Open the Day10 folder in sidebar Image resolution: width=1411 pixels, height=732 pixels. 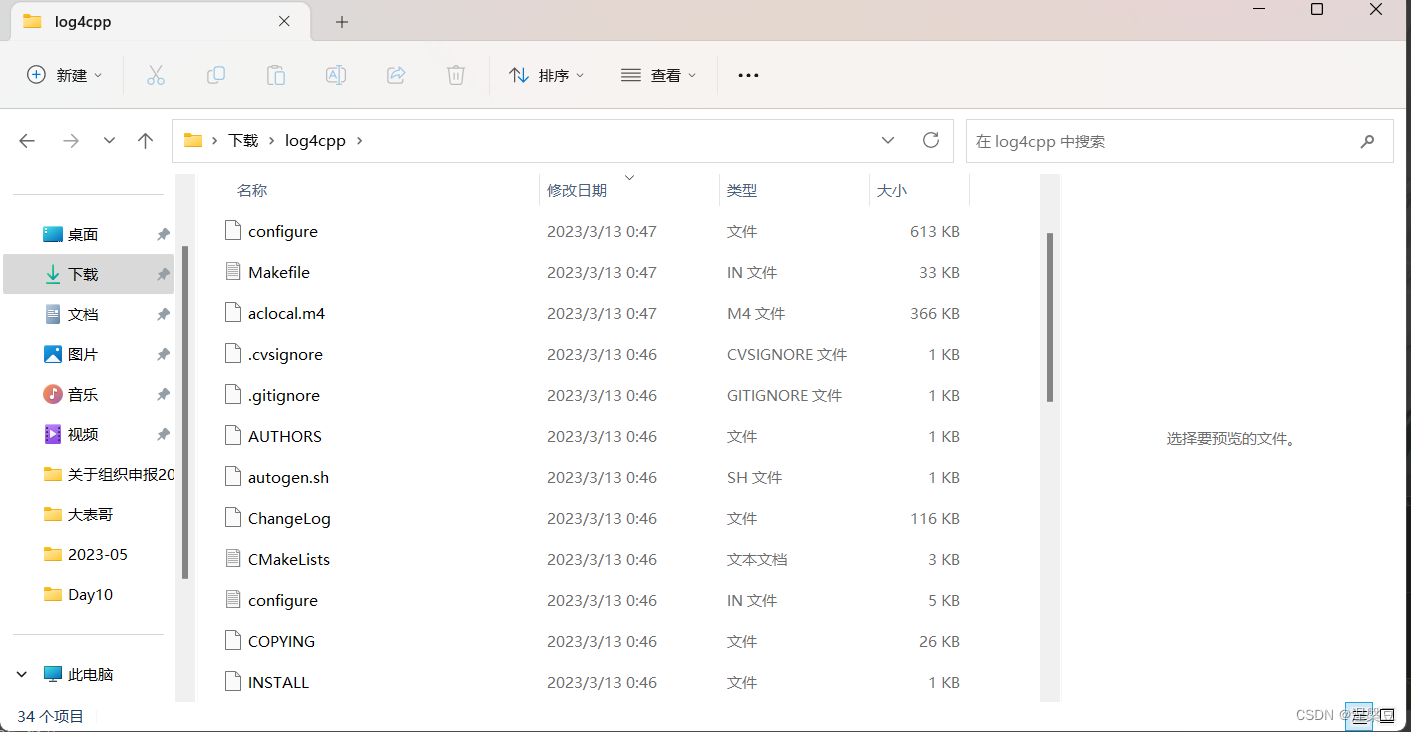pos(88,594)
